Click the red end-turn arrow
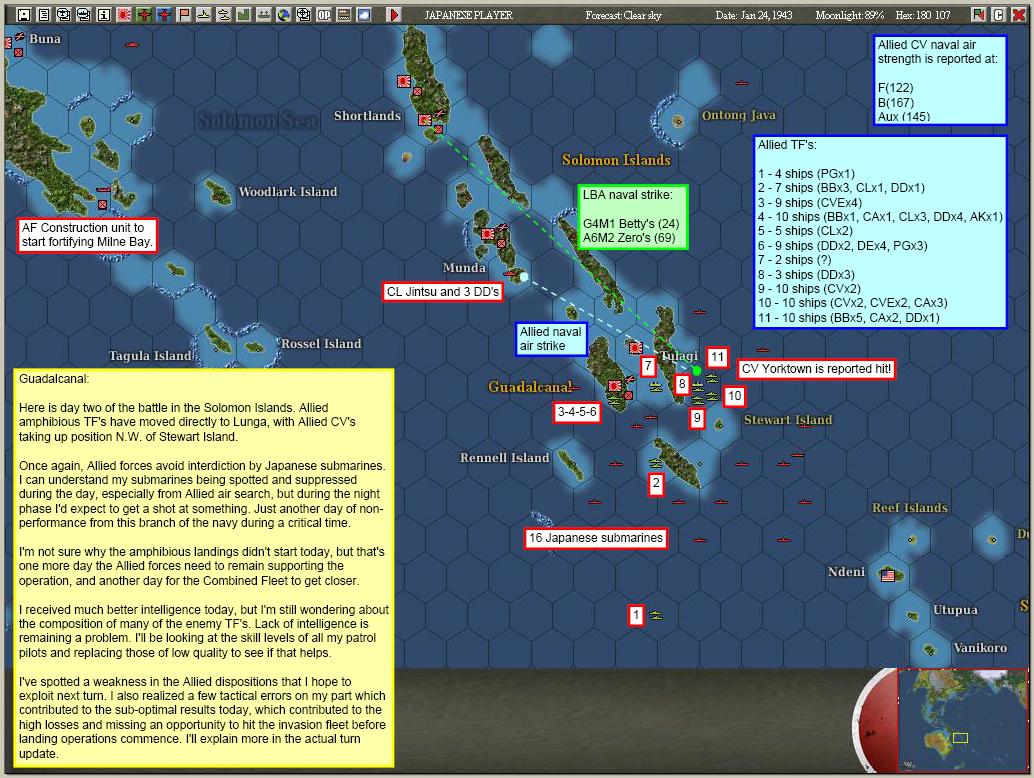 click(x=394, y=15)
